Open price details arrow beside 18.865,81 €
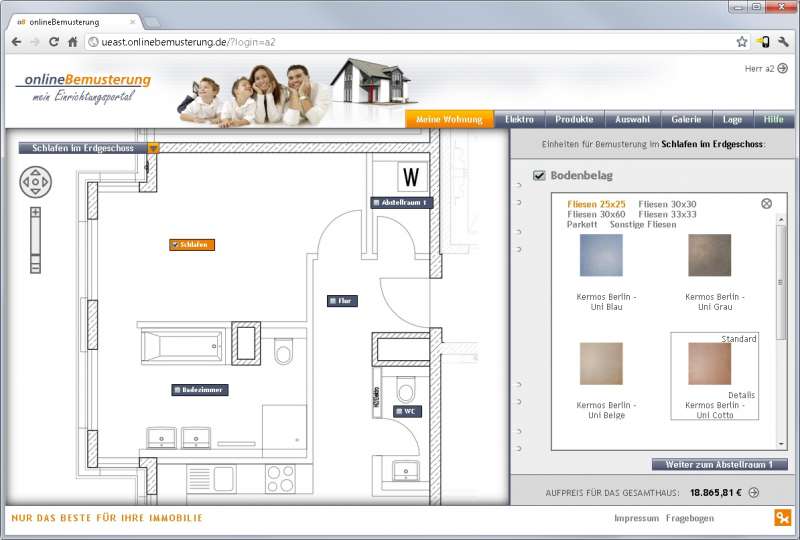800x540 pixels. click(x=754, y=493)
